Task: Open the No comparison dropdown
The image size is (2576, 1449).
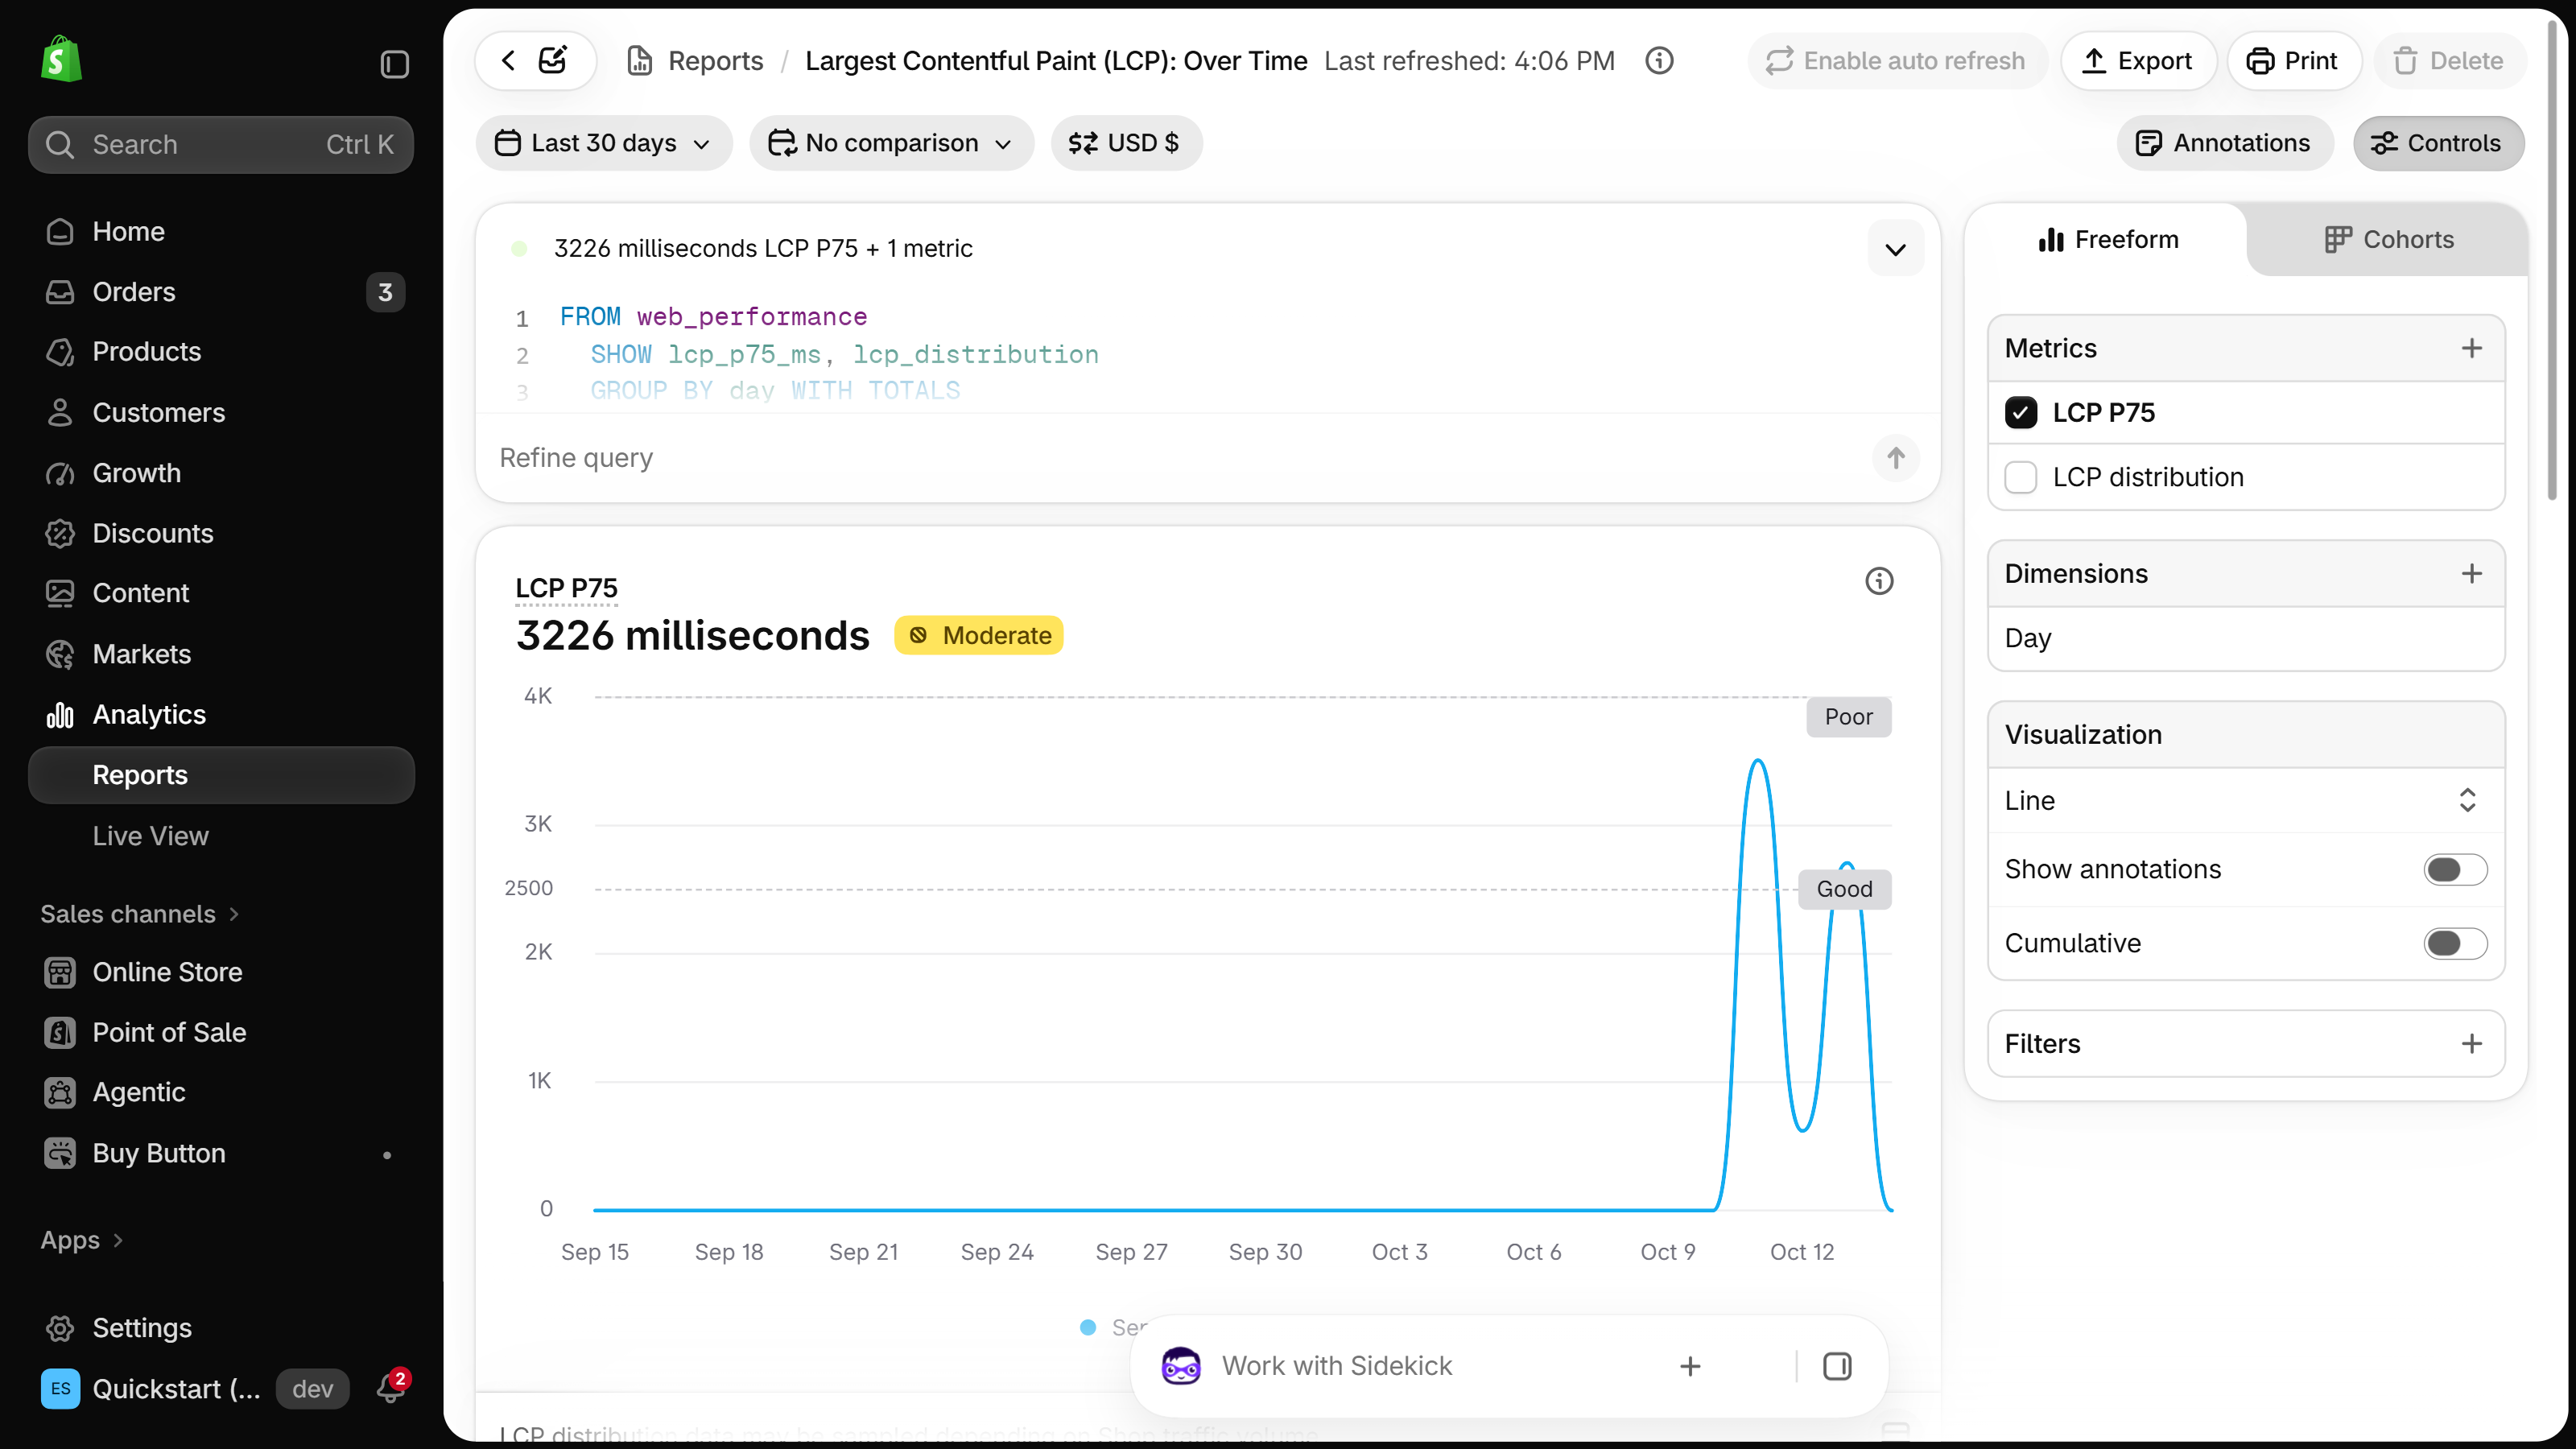Action: [x=891, y=143]
